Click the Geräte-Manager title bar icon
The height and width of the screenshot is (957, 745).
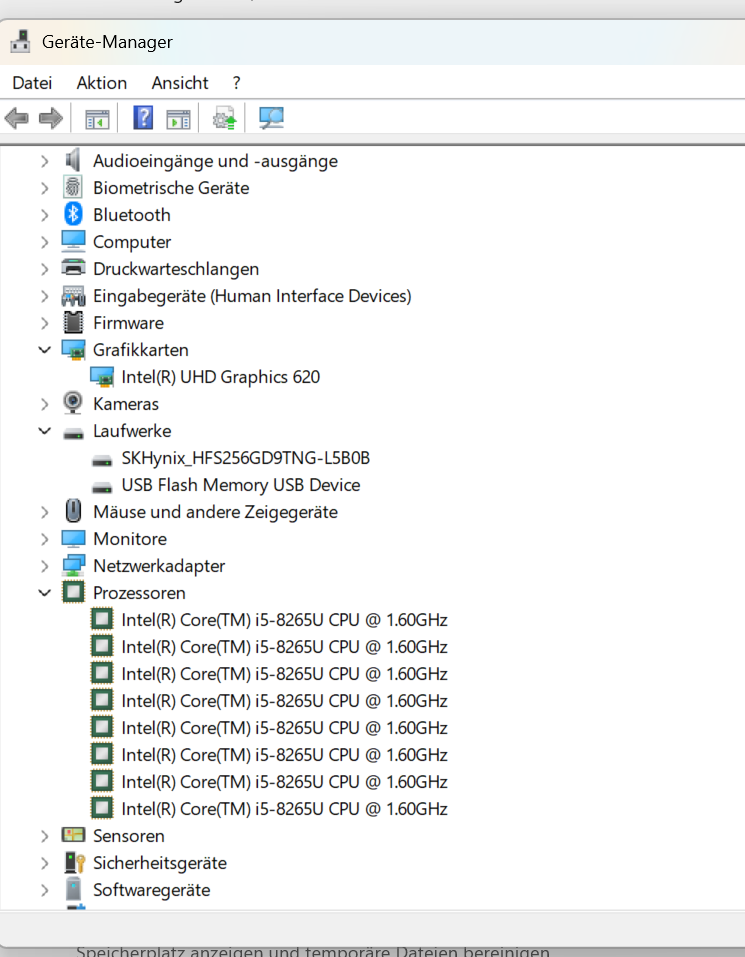[x=21, y=42]
